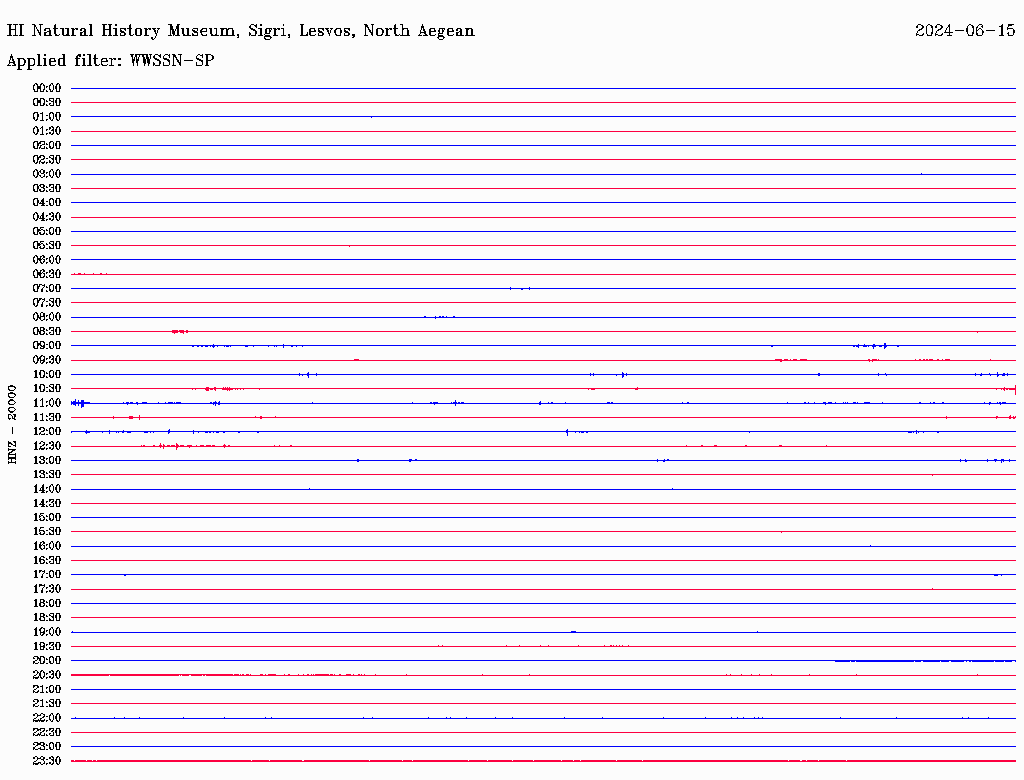Image resolution: width=1024 pixels, height=780 pixels.
Task: Select the 14:00 time label
Action: pyautogui.click(x=47, y=489)
